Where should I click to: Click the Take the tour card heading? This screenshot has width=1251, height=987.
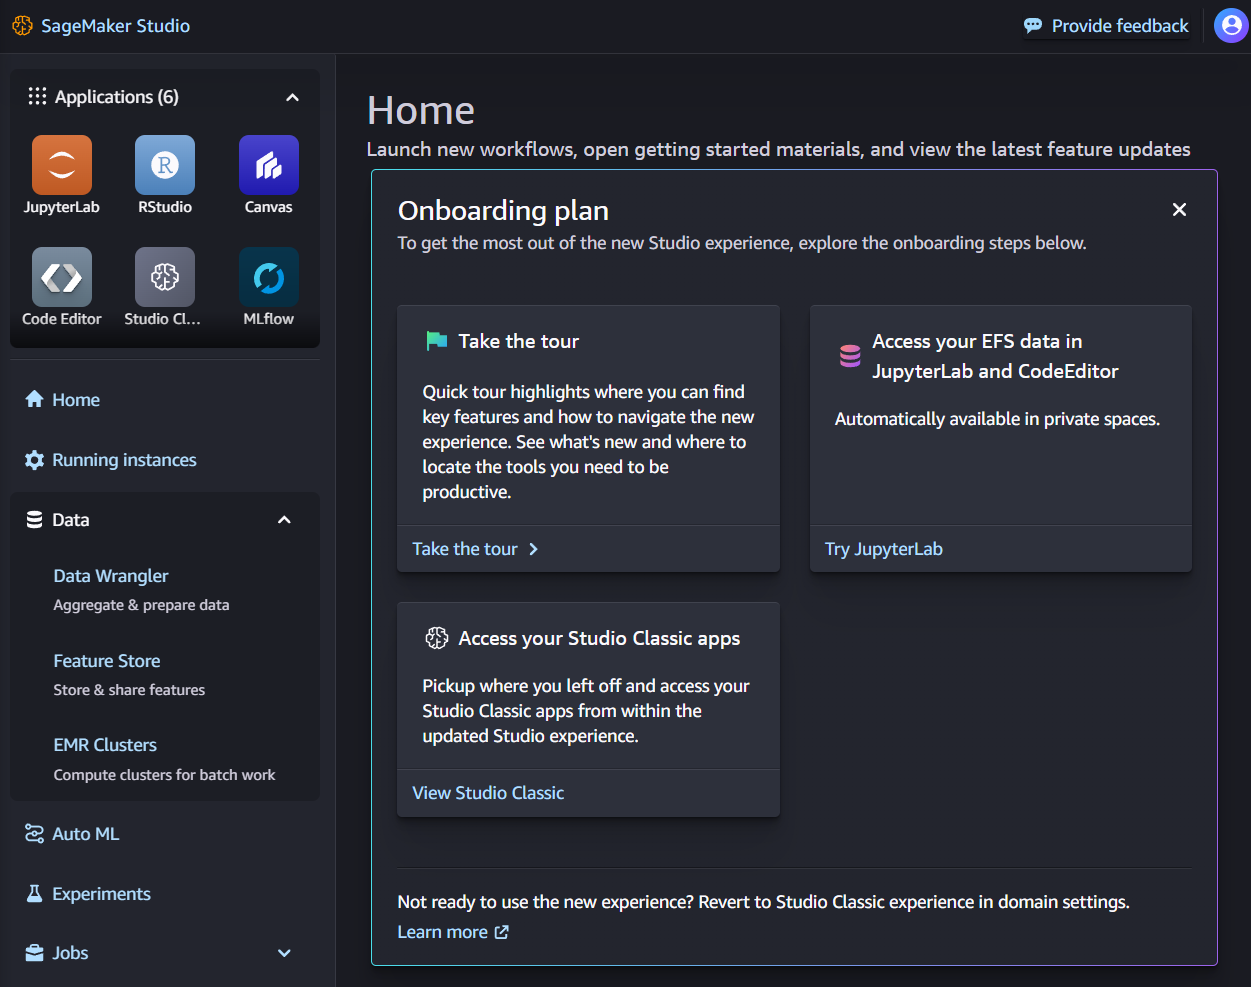[x=519, y=341]
